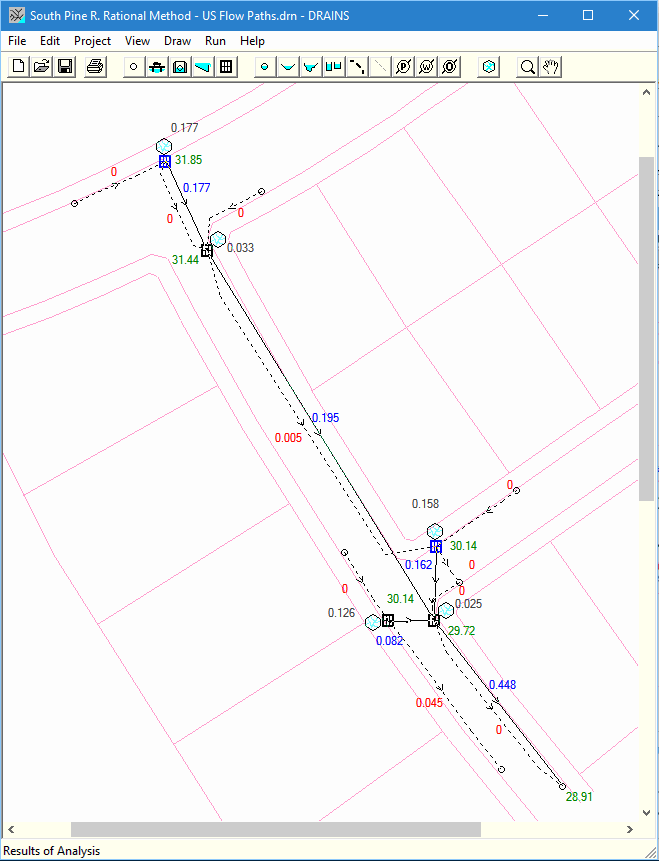Click the Results of Analysis status text
The height and width of the screenshot is (861, 659).
52,851
